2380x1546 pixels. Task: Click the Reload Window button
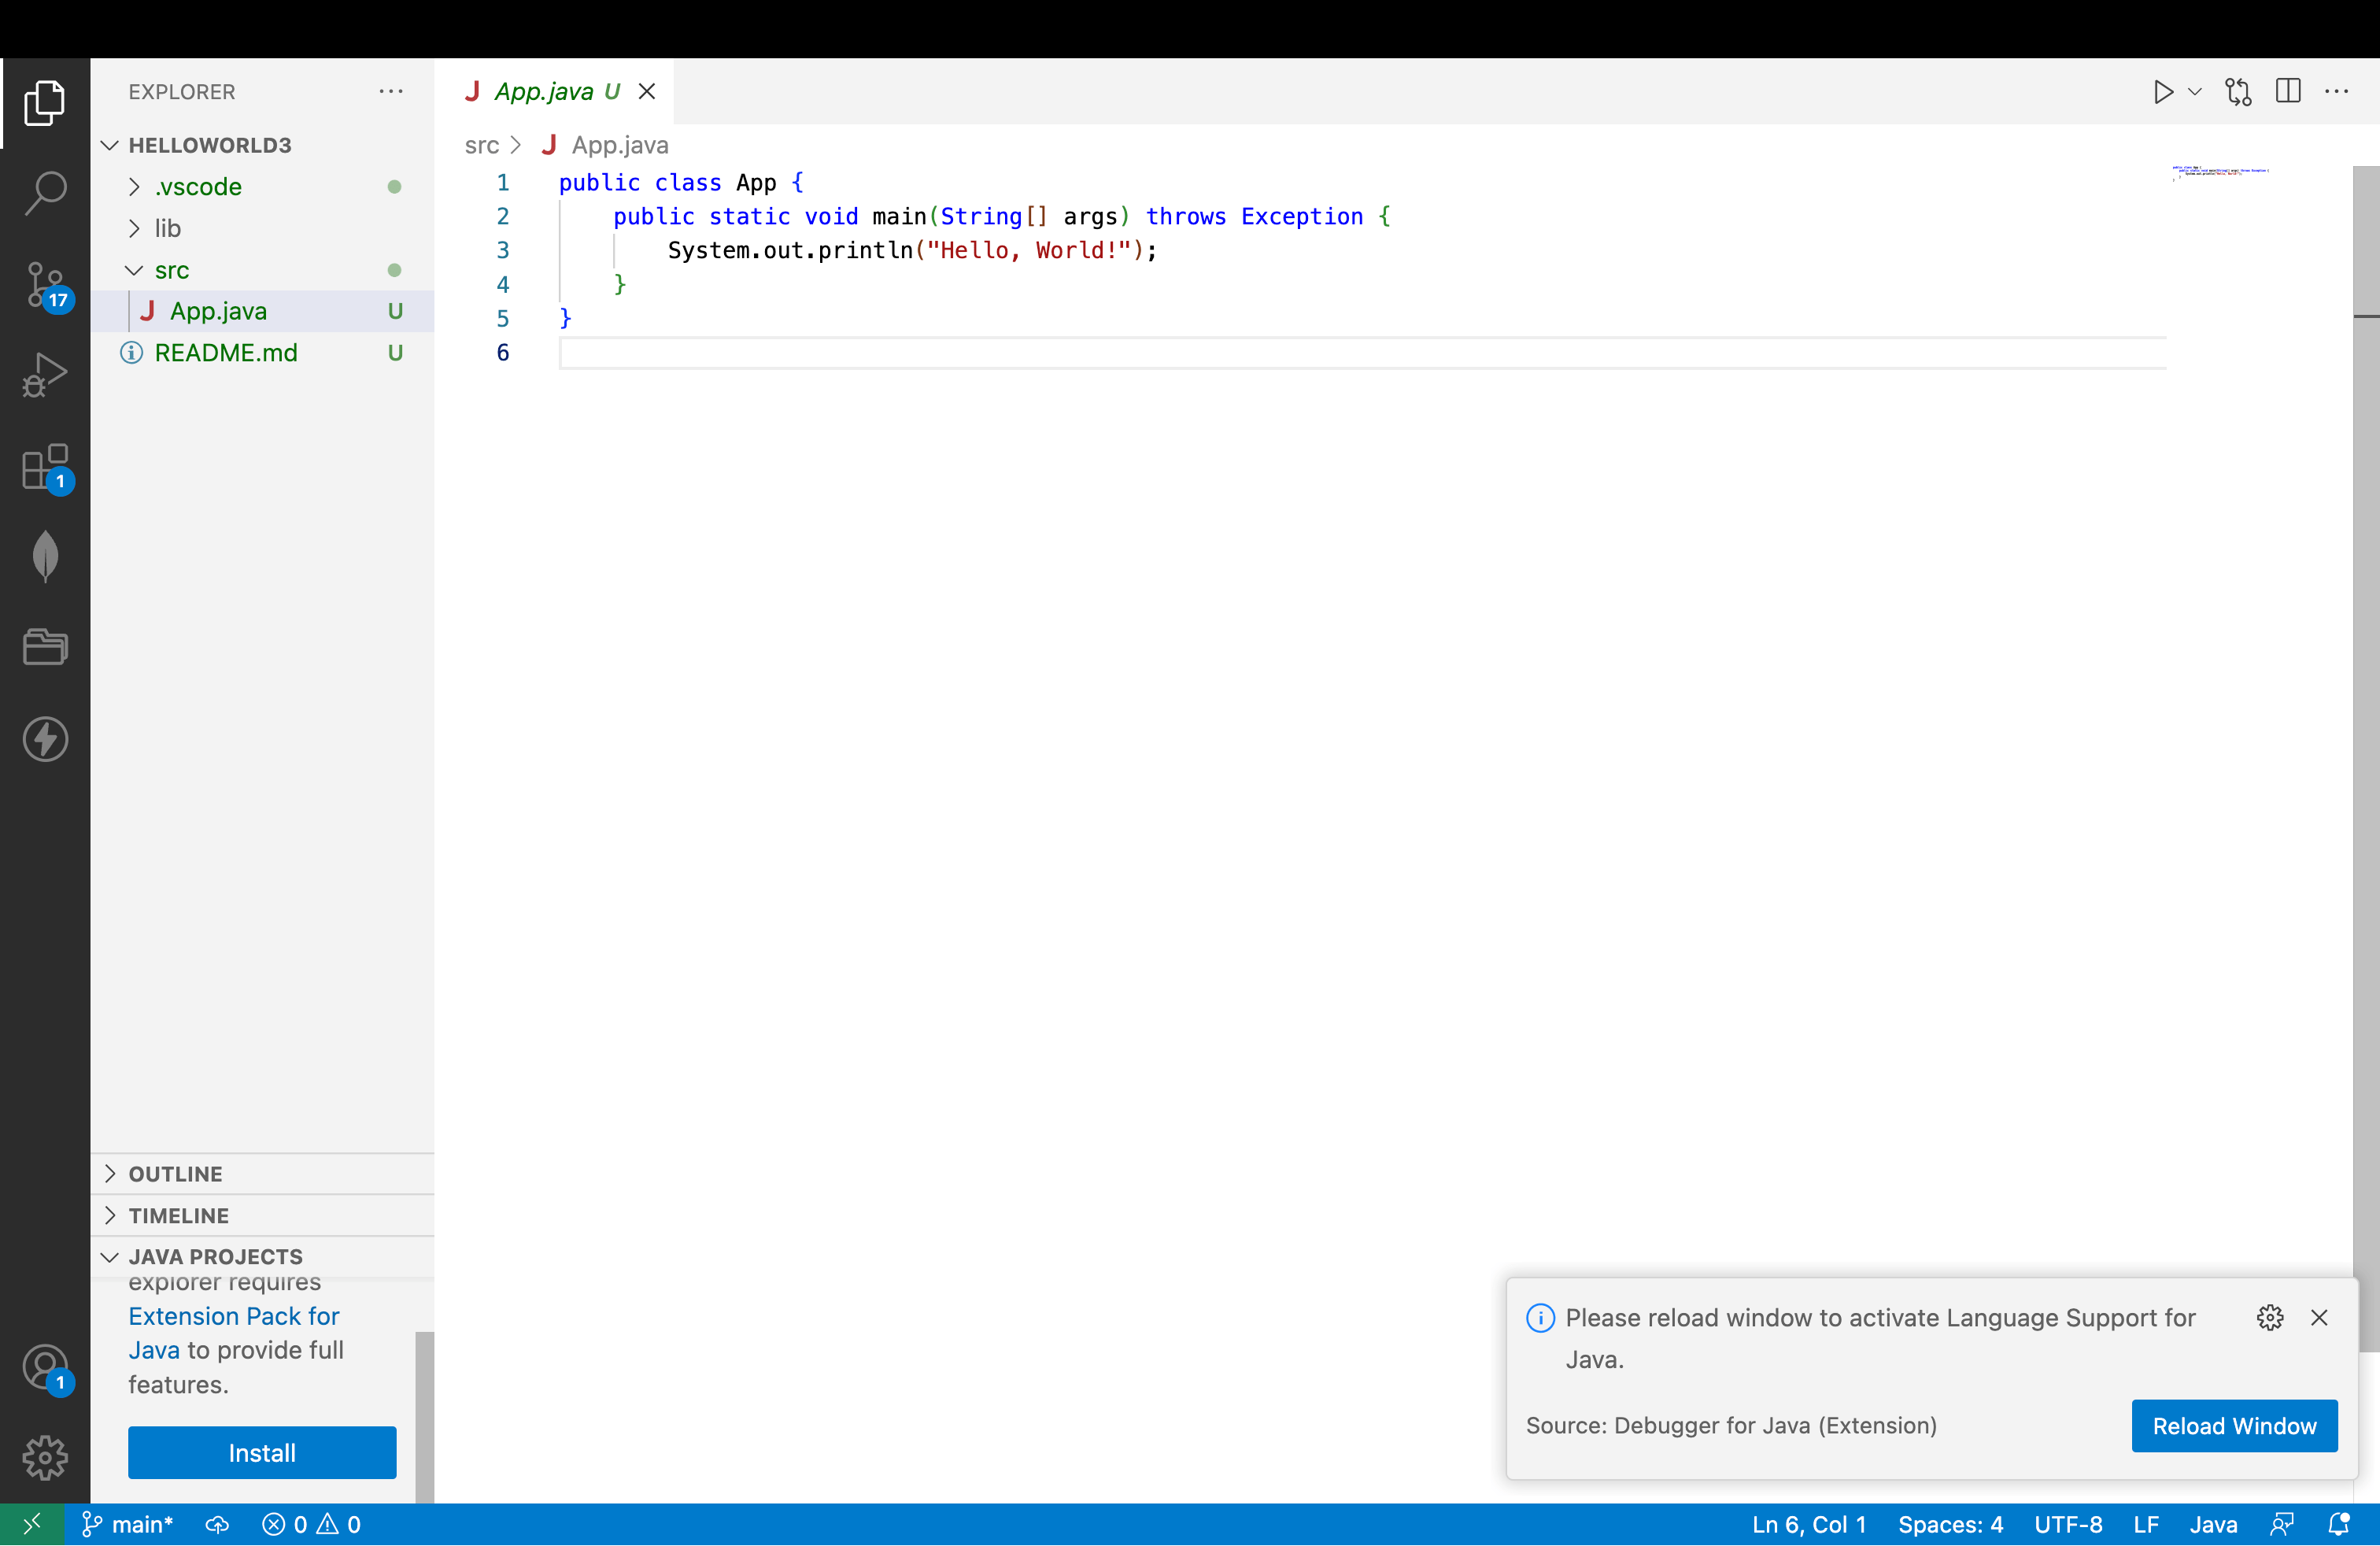tap(2234, 1426)
